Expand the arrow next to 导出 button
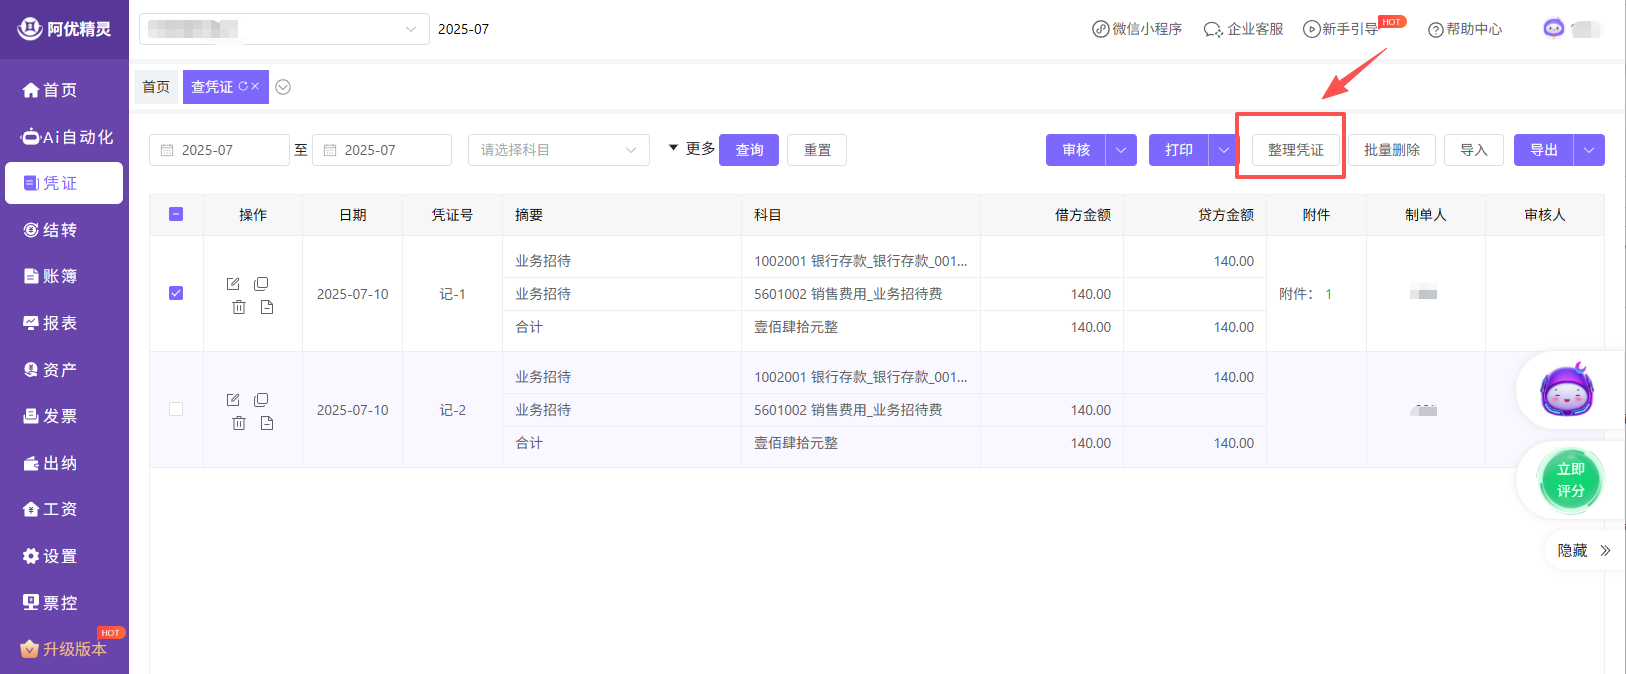Screen dimensions: 1626x674 point(1589,150)
